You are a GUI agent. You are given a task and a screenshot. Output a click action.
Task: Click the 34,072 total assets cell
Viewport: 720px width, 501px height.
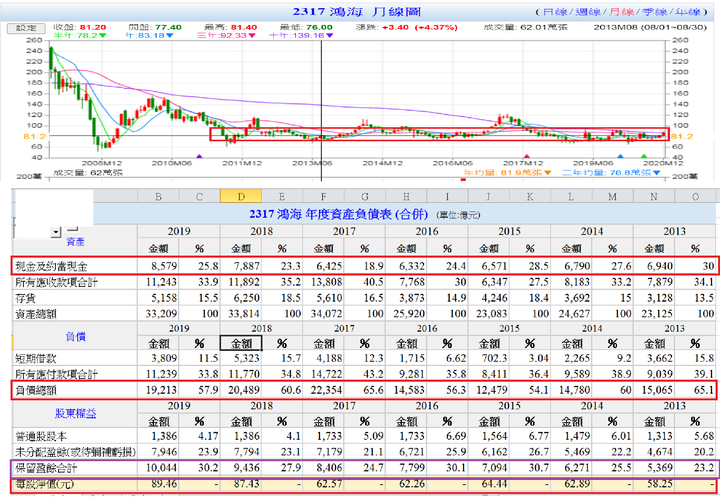click(x=326, y=314)
